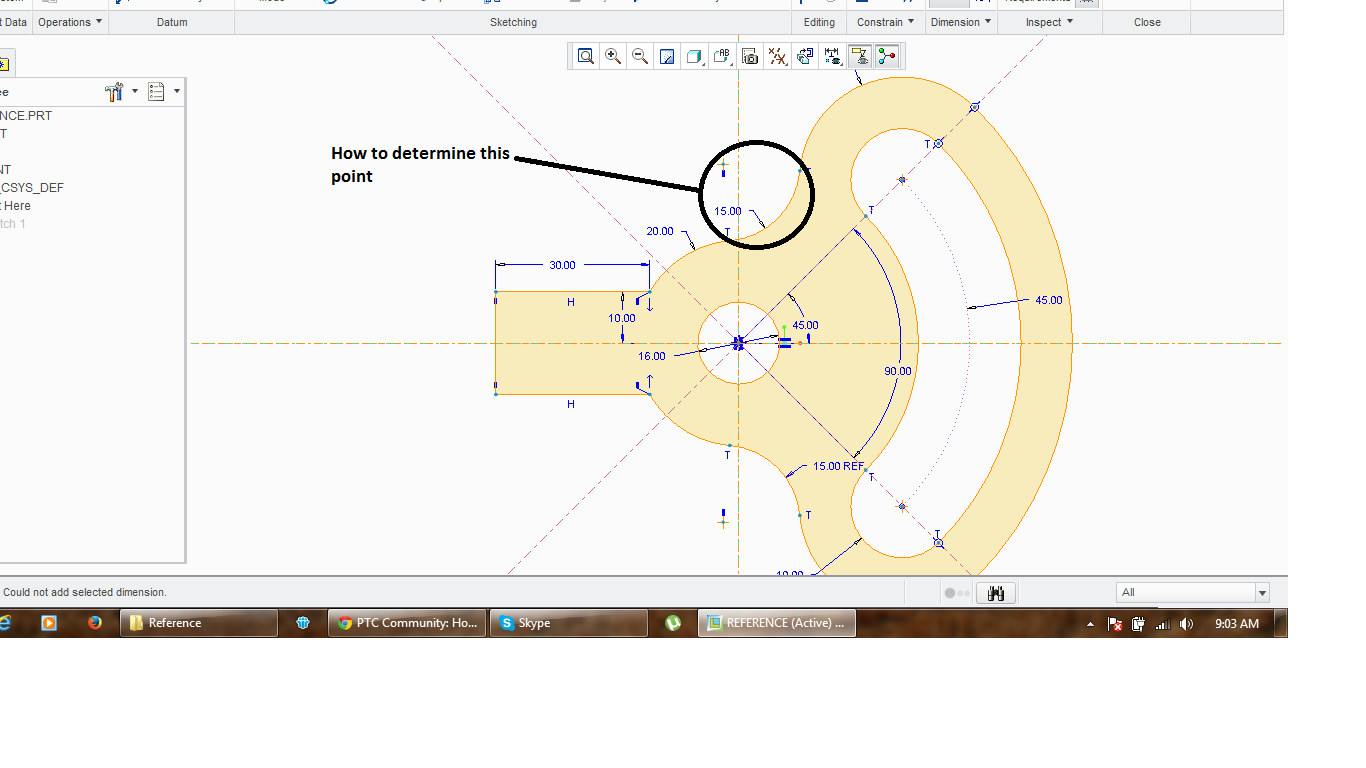
Task: Show hidden system tray icons arrow
Action: 1091,624
